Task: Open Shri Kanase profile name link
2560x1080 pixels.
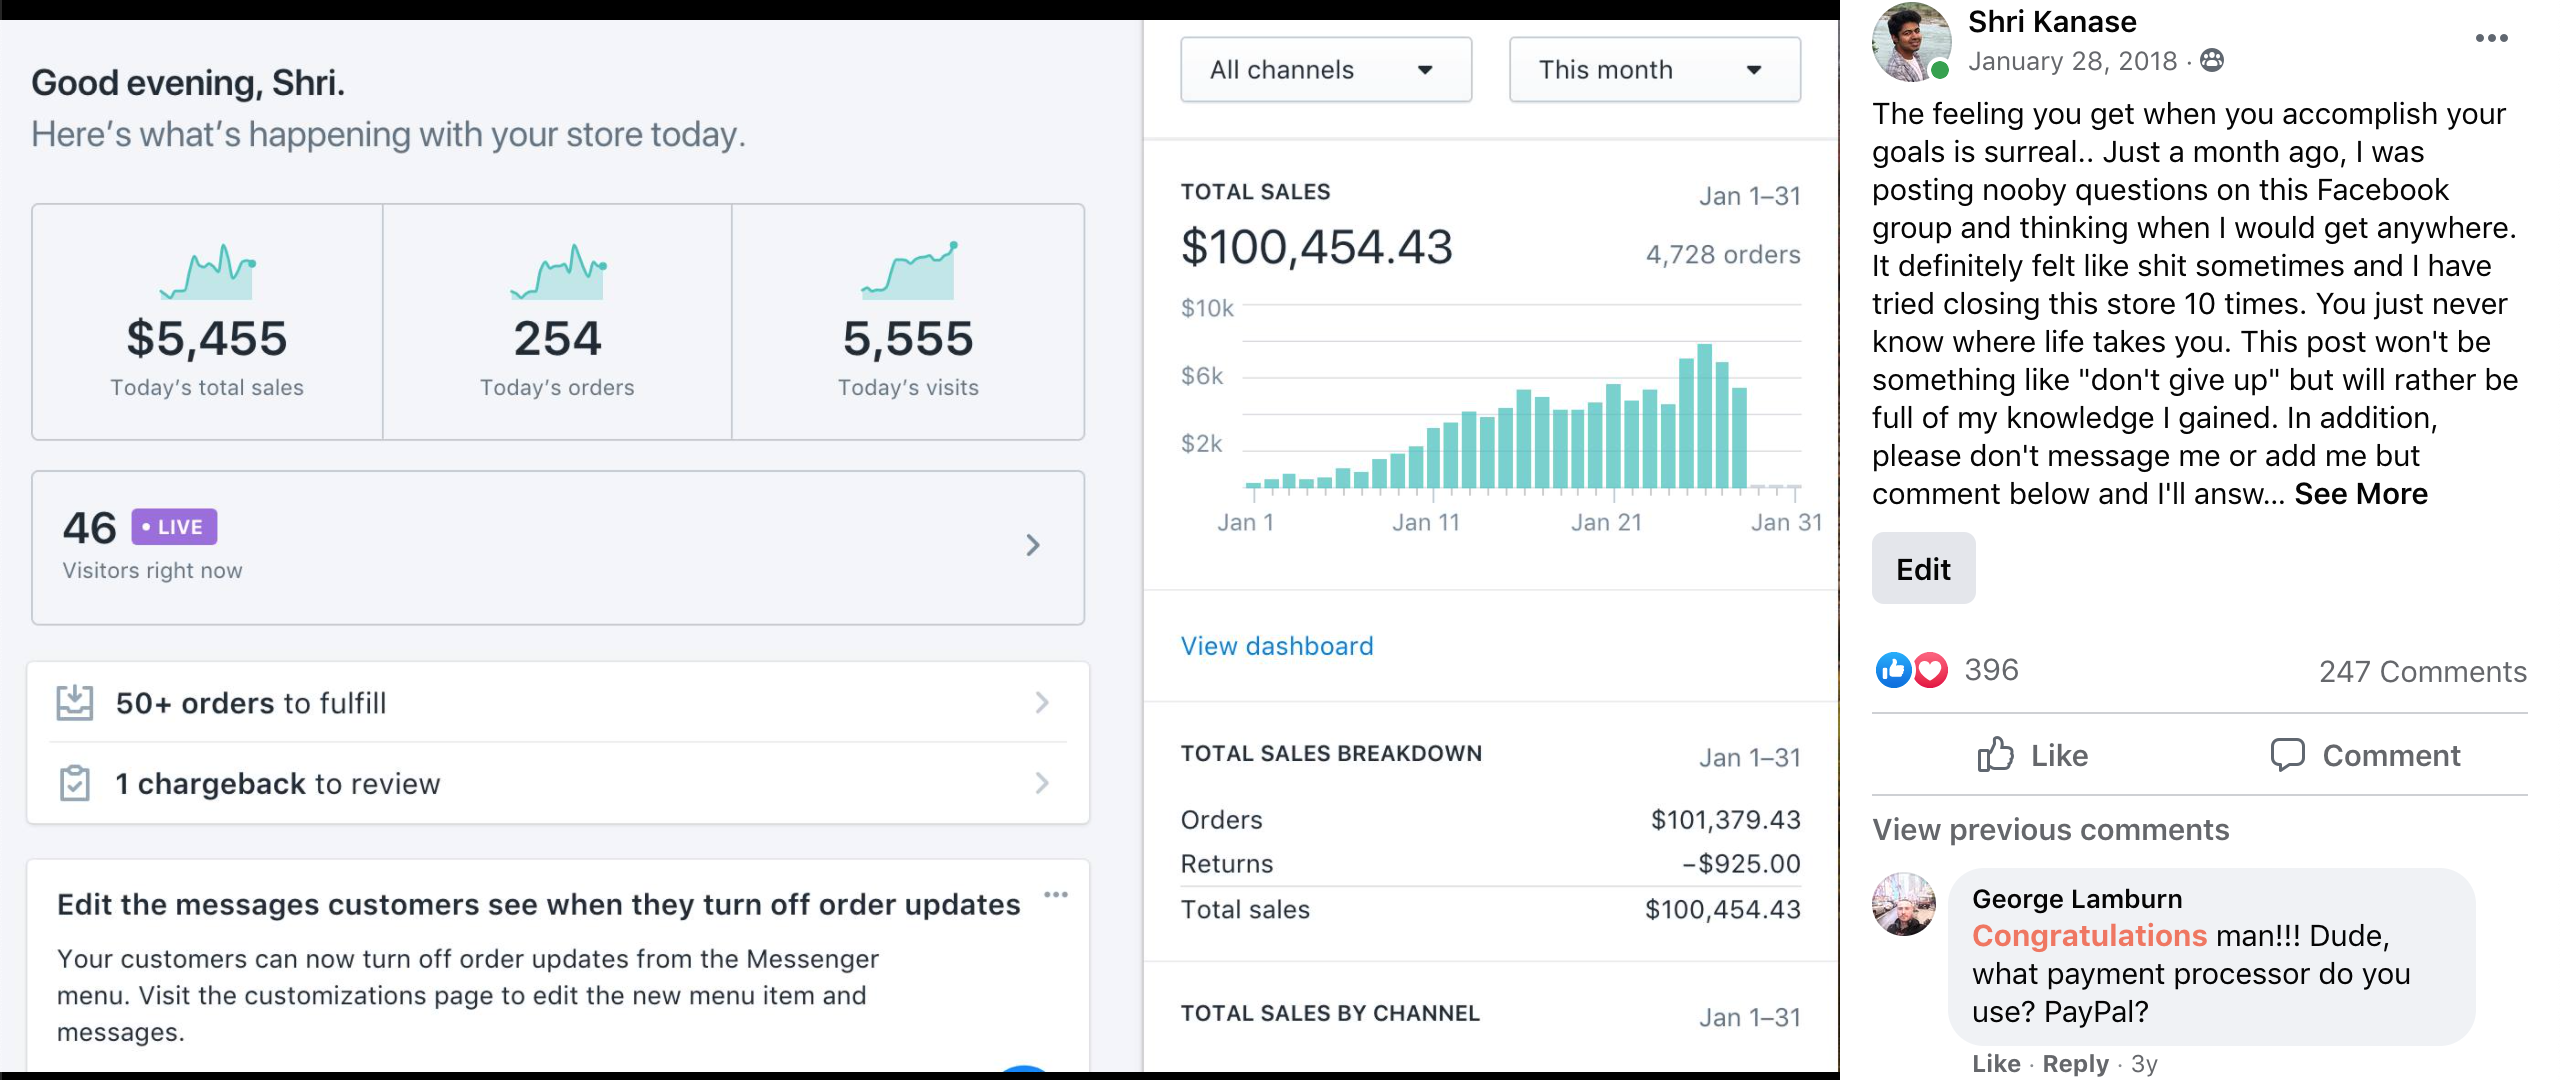Action: point(2052,22)
